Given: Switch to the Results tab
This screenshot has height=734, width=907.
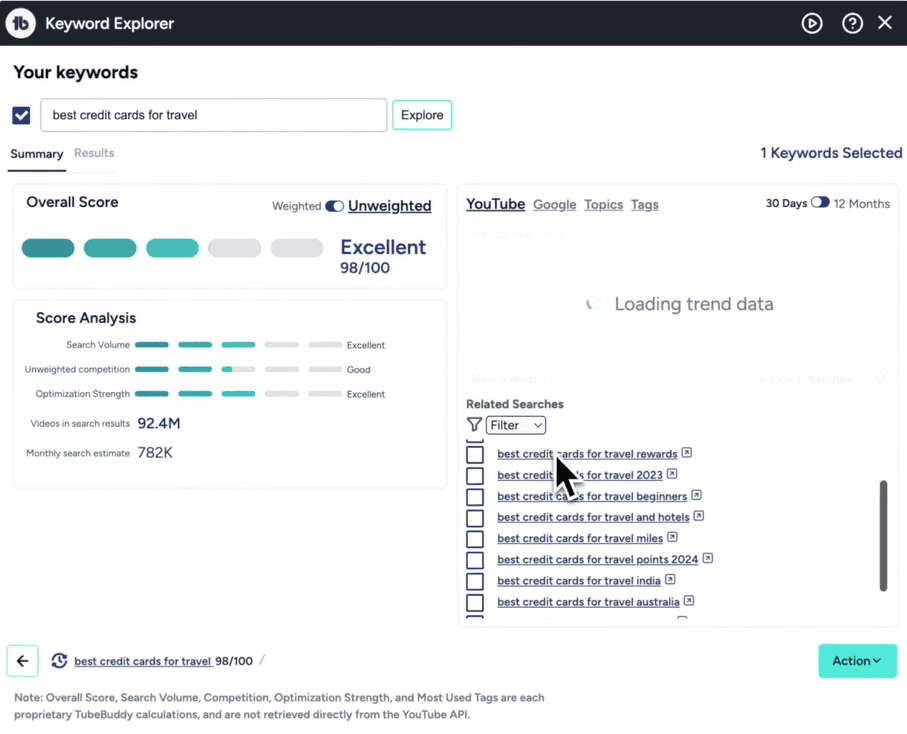Looking at the screenshot, I should click(x=94, y=153).
